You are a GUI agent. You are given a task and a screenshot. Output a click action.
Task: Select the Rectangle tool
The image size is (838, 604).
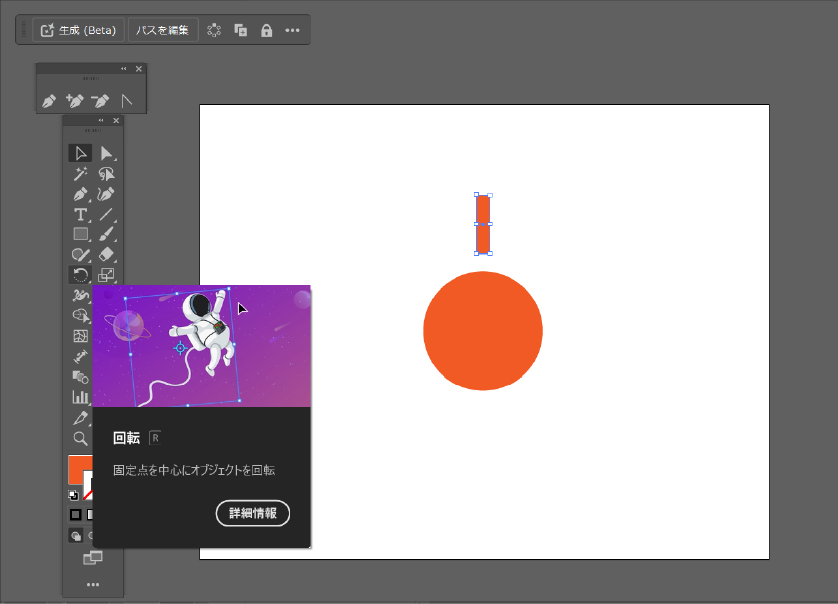click(x=81, y=234)
